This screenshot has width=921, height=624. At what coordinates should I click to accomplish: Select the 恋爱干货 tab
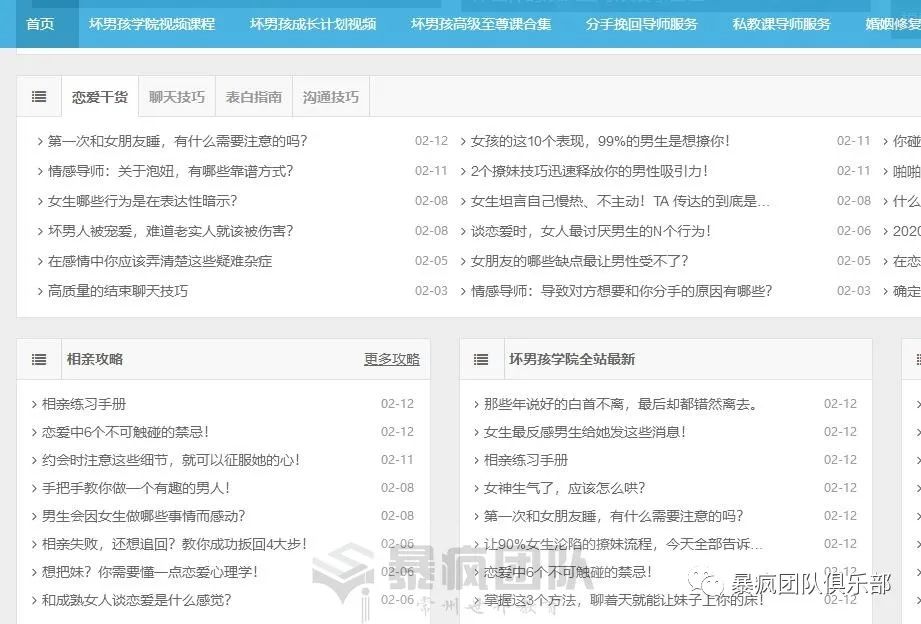click(101, 97)
